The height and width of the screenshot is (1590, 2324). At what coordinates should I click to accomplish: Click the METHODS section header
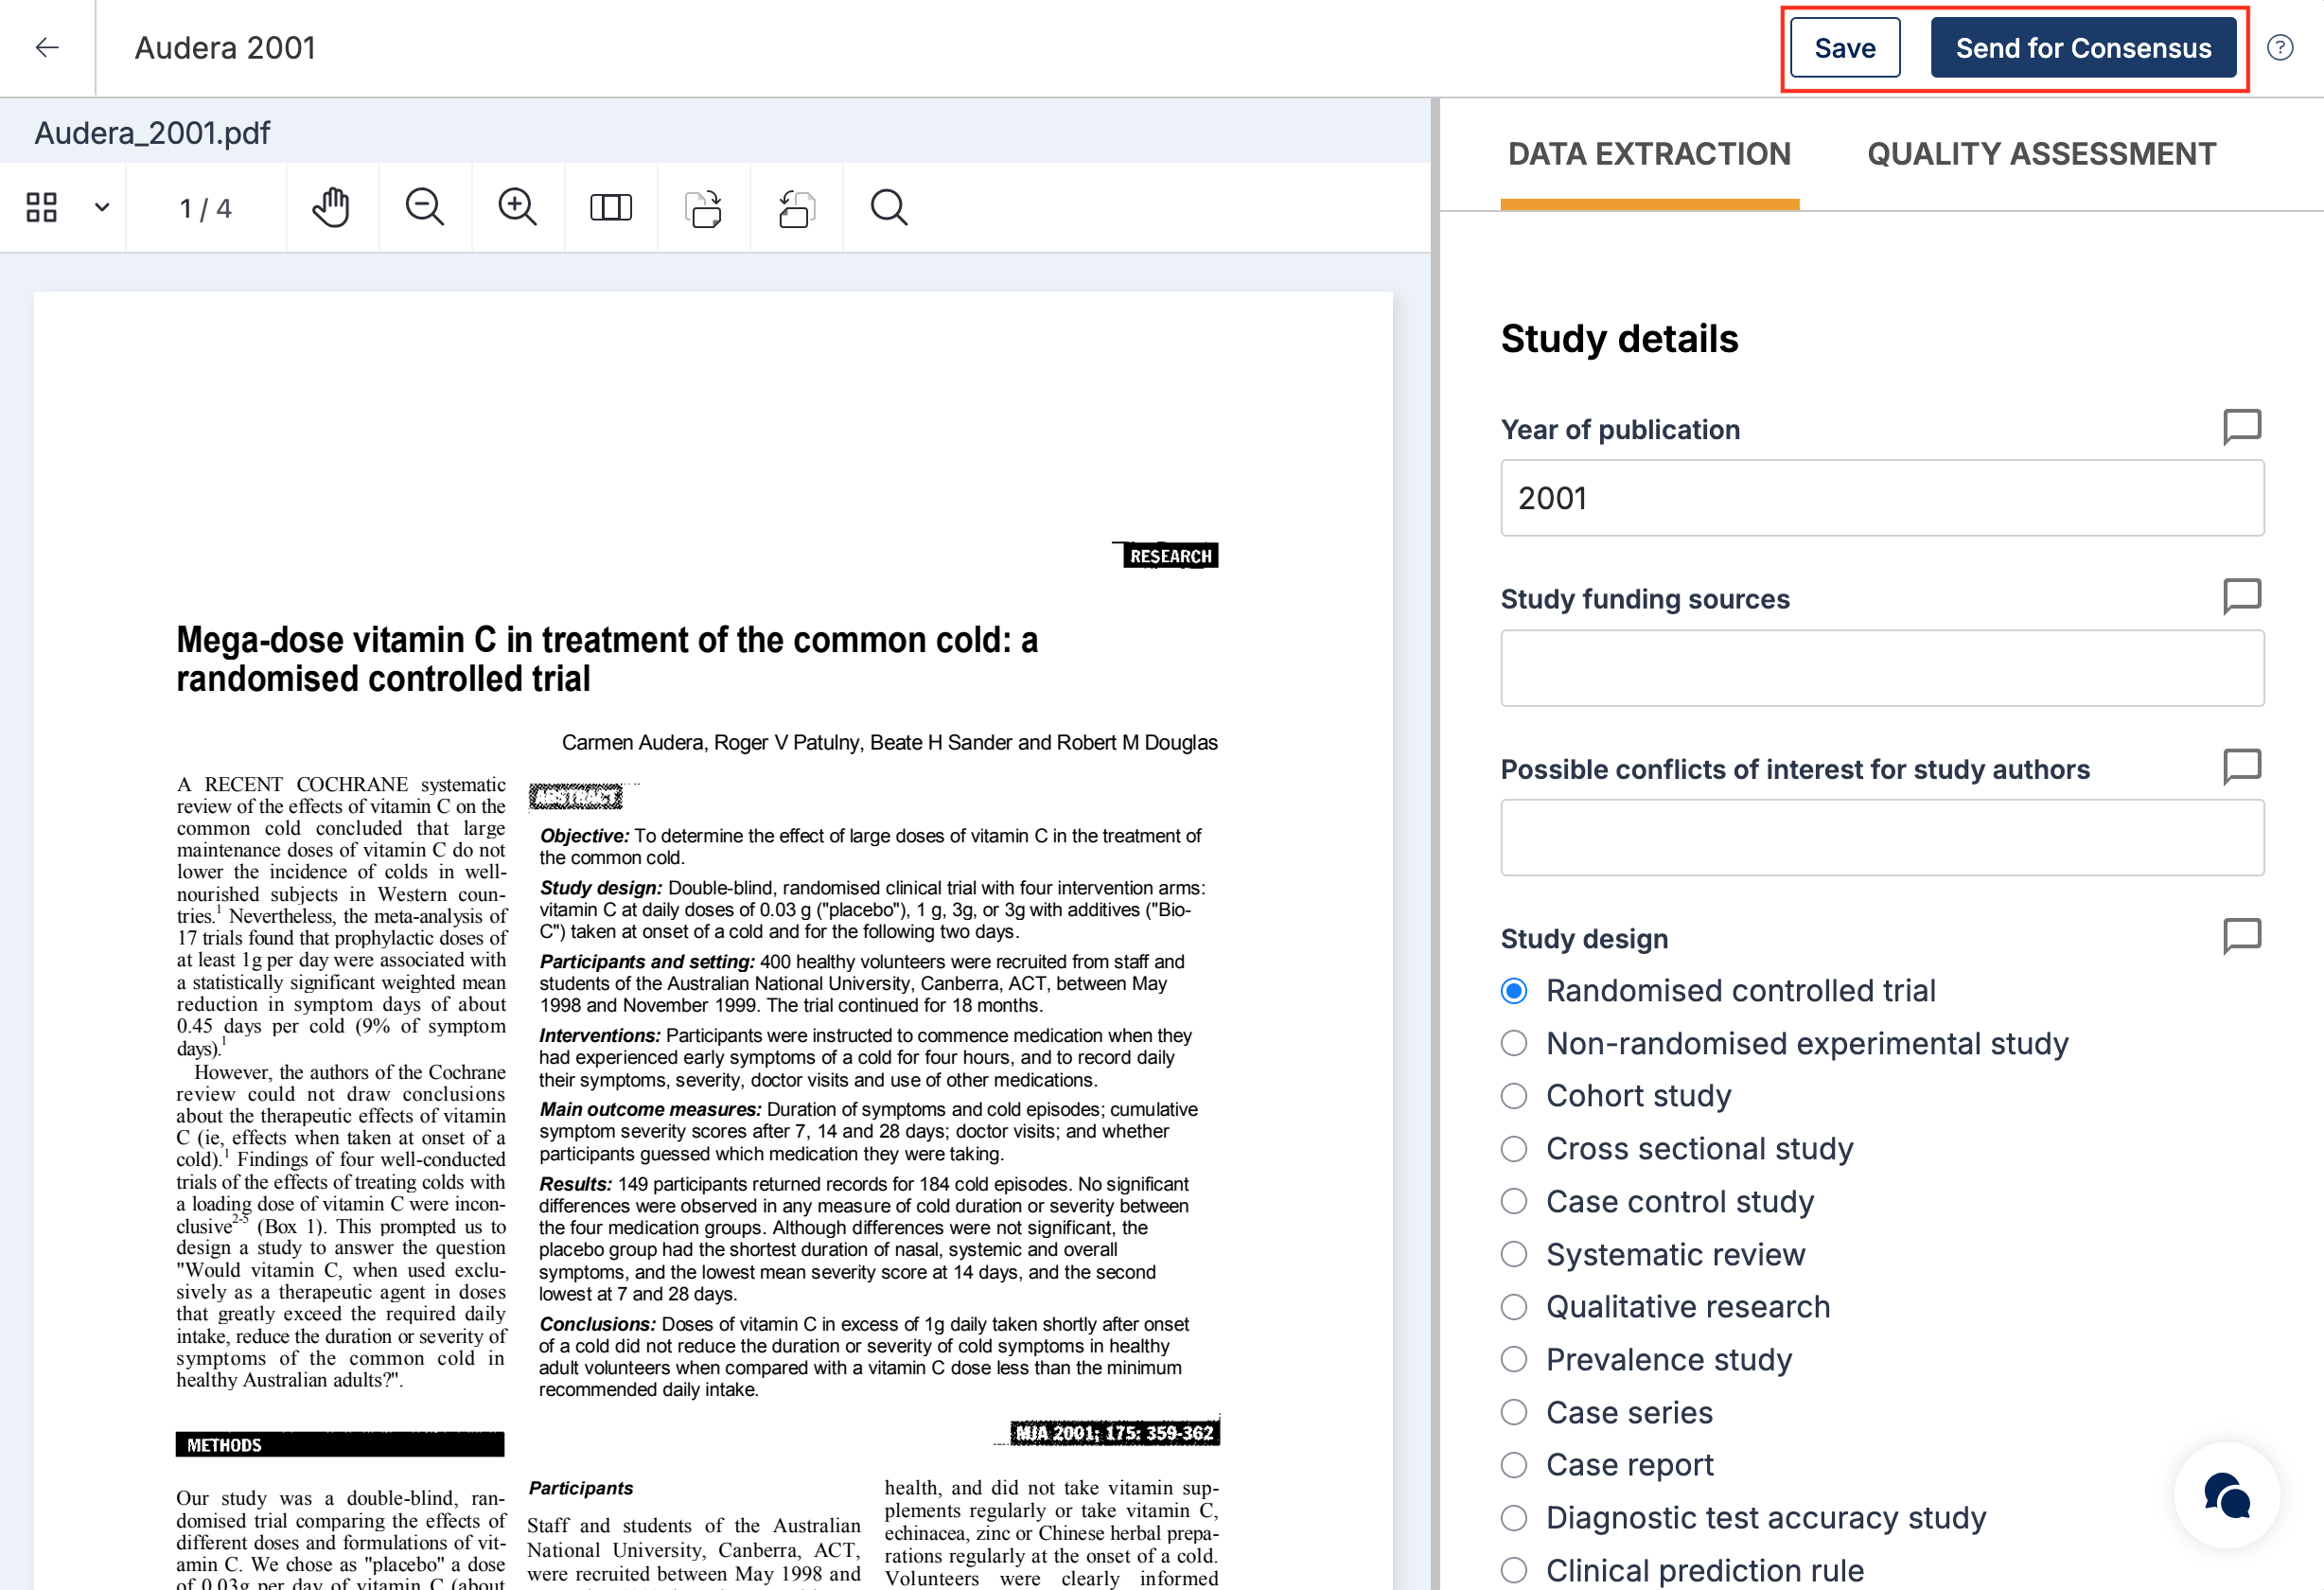[x=340, y=1445]
